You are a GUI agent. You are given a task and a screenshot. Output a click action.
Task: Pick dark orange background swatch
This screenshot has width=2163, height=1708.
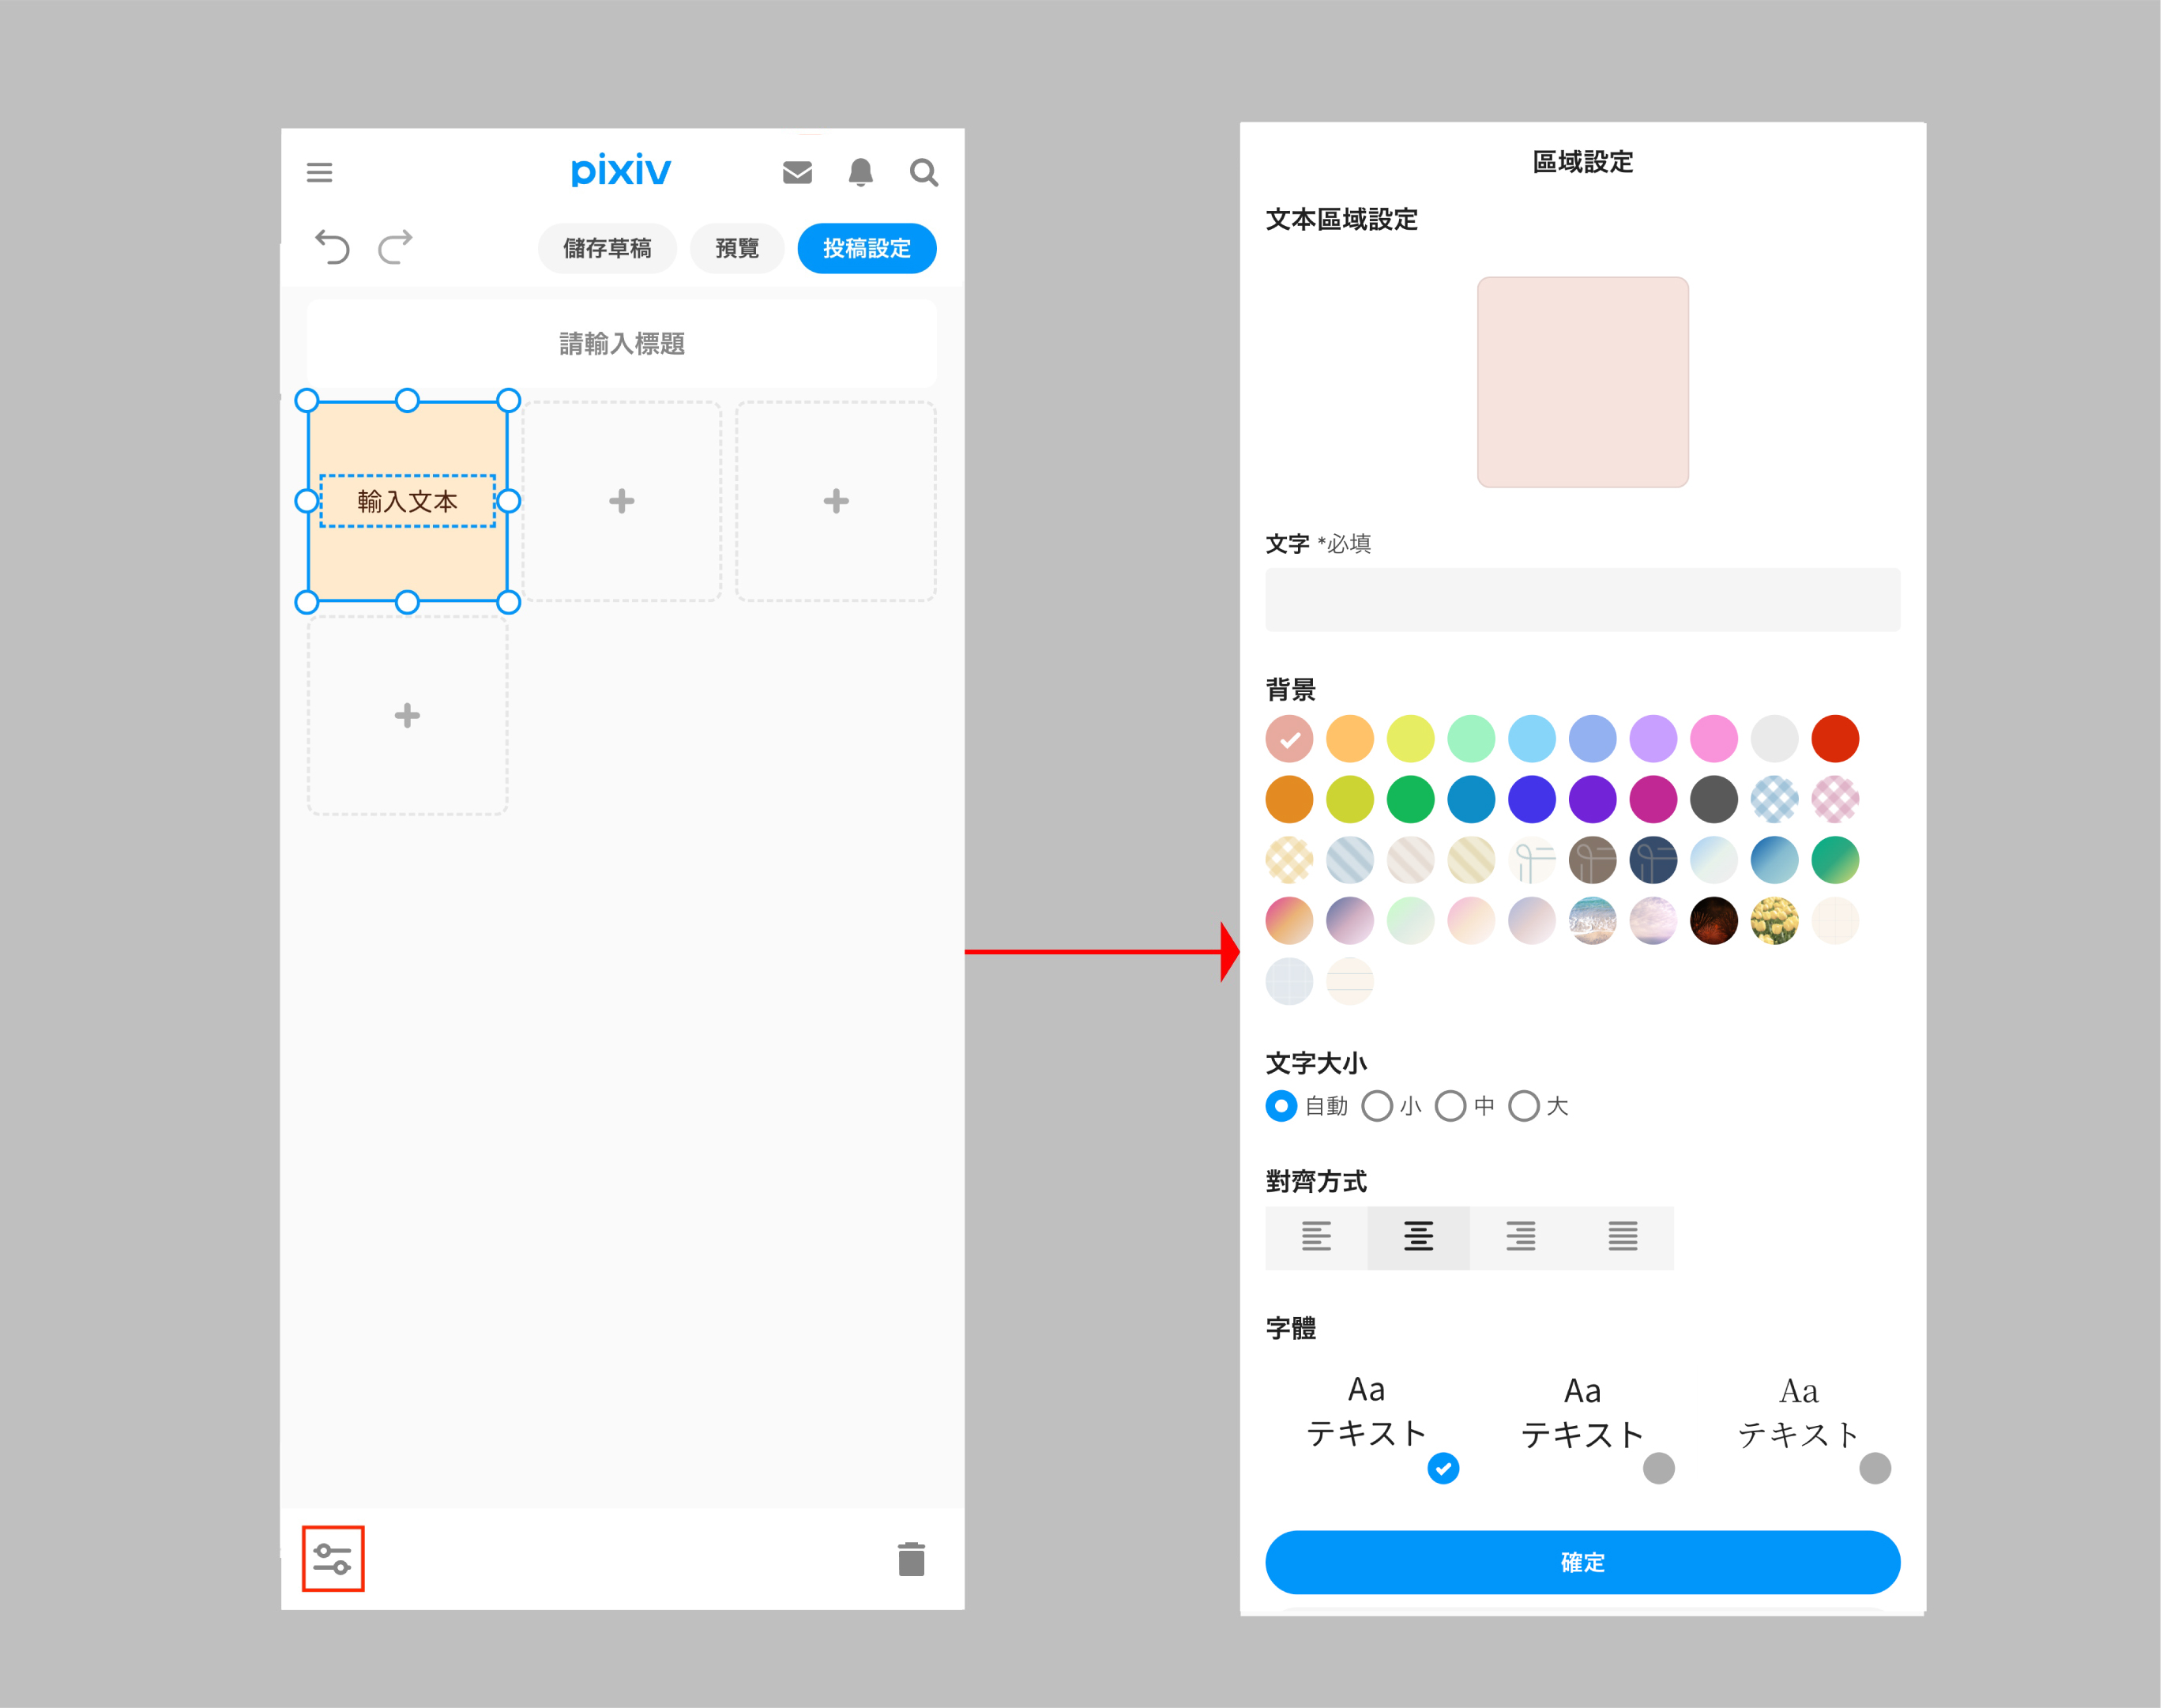click(x=1289, y=799)
